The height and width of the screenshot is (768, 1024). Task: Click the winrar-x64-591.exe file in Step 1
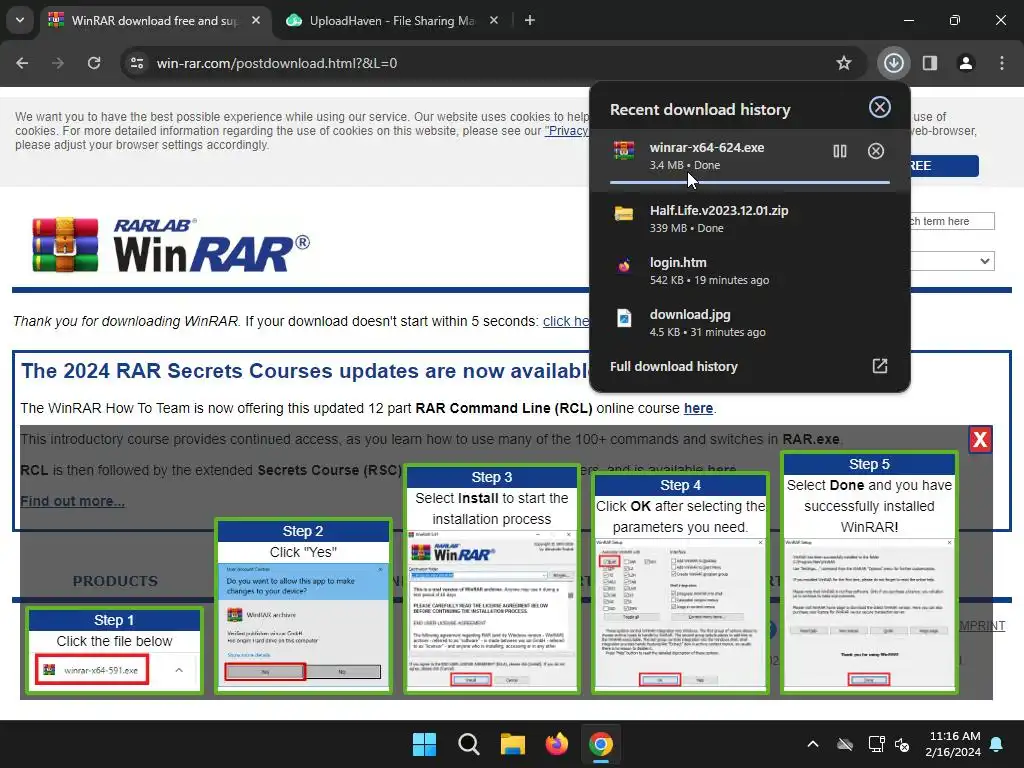93,670
